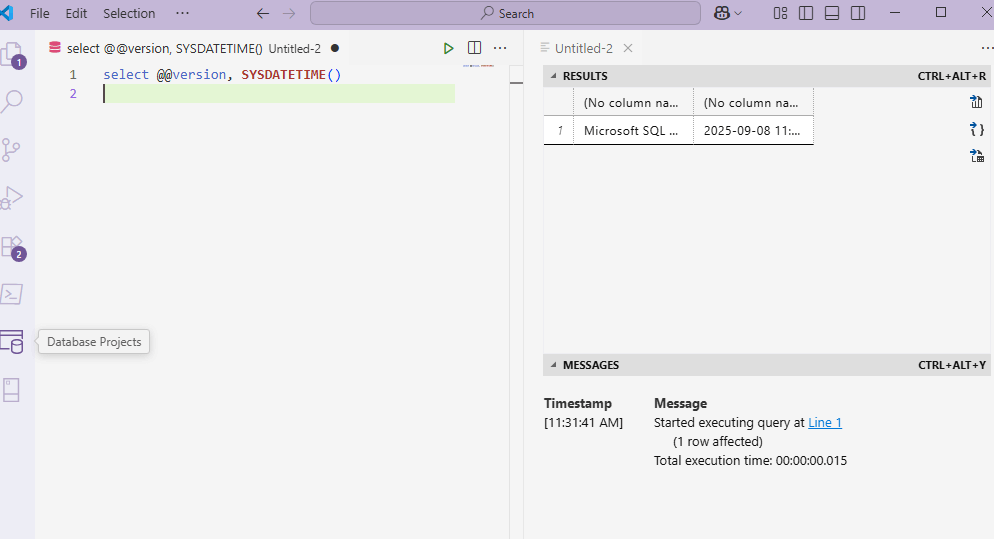Save results as Excel icon
The image size is (994, 539).
click(977, 156)
